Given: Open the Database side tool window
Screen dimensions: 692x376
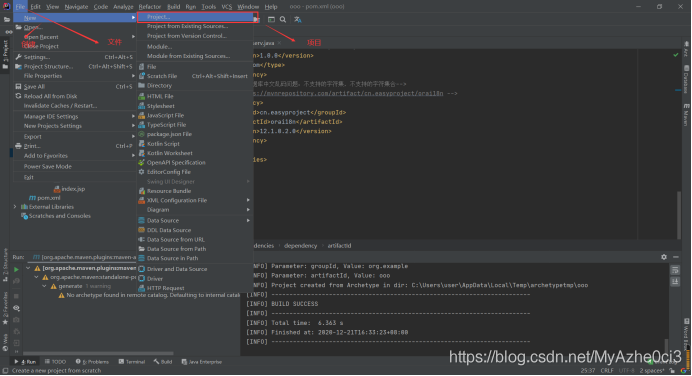Looking at the screenshot, I should (686, 80).
